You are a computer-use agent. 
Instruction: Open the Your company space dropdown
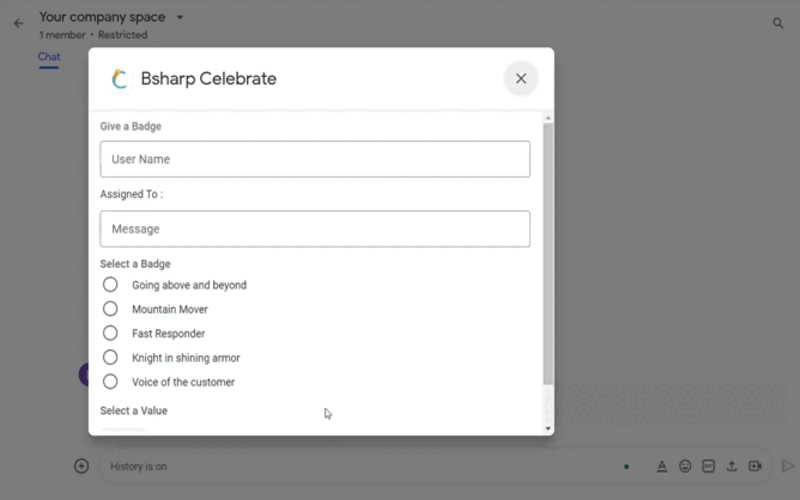pyautogui.click(x=180, y=17)
